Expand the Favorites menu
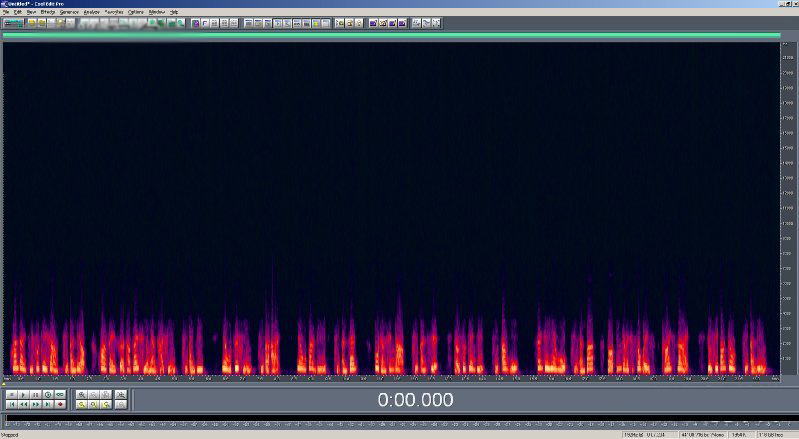This screenshot has width=799, height=439. 115,12
